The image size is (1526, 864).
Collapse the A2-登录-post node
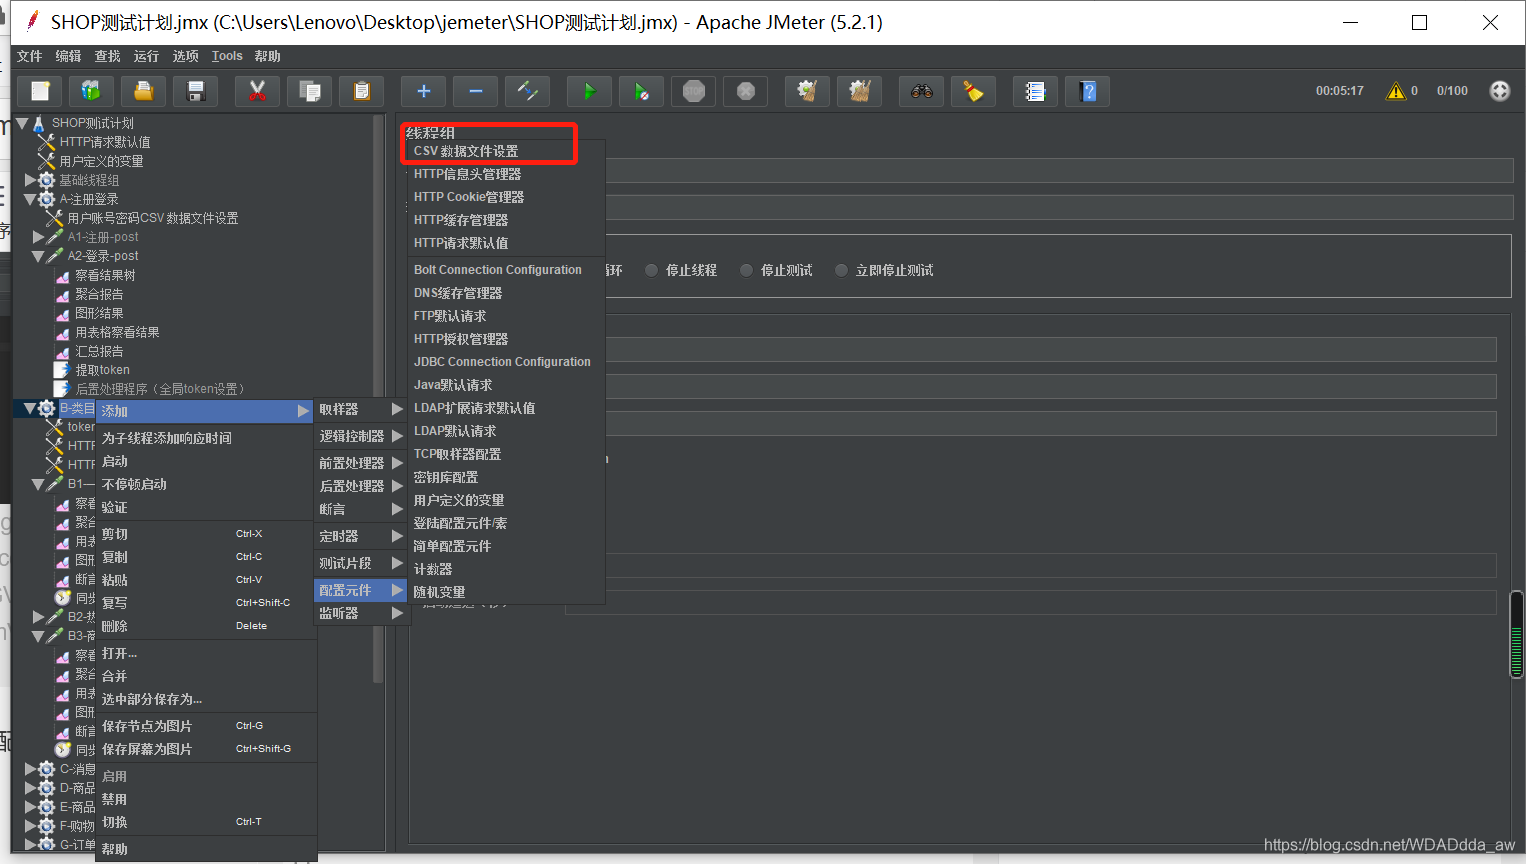(x=38, y=256)
